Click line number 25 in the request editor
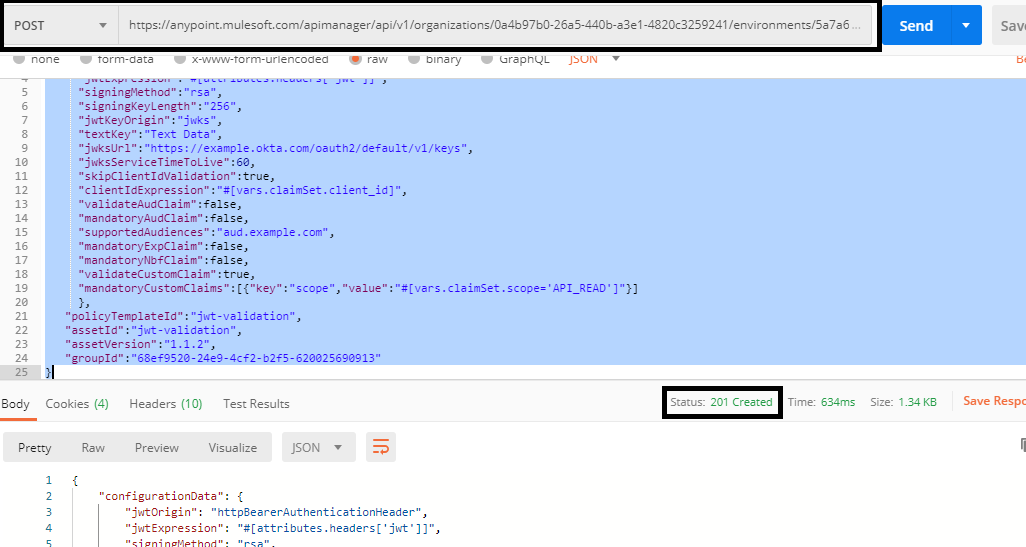Viewport: 1026px width, 547px height. click(21, 372)
